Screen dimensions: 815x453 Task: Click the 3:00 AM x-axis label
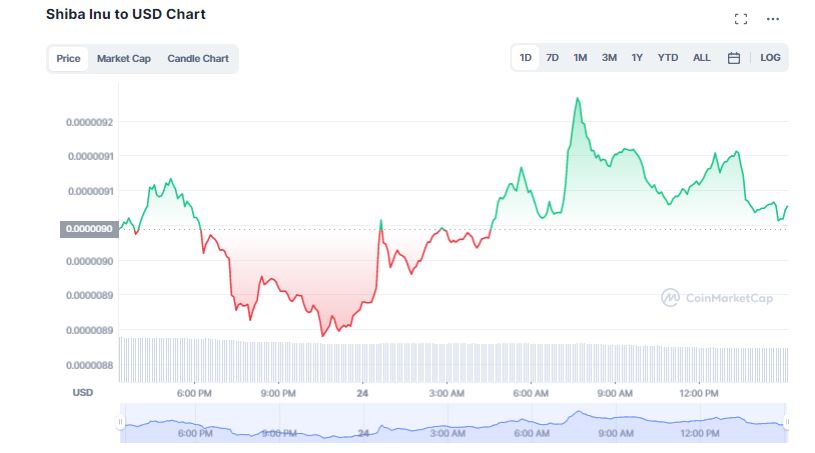tap(446, 394)
